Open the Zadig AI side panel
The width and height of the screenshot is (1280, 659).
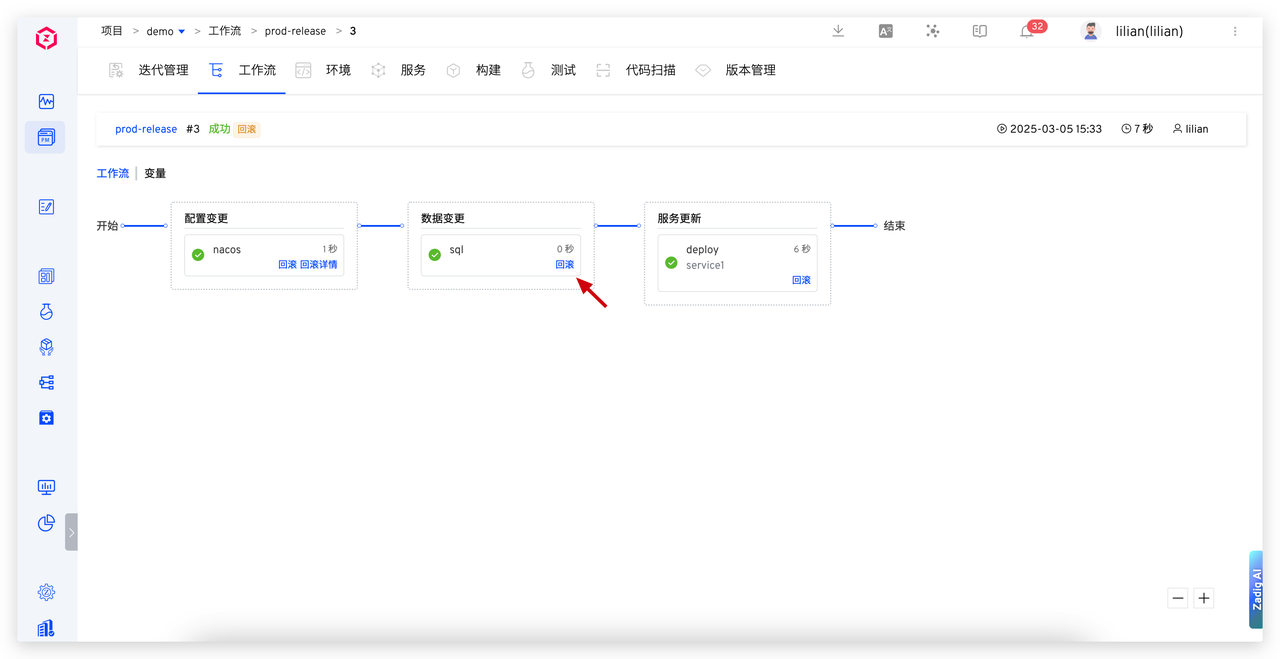coord(1256,589)
